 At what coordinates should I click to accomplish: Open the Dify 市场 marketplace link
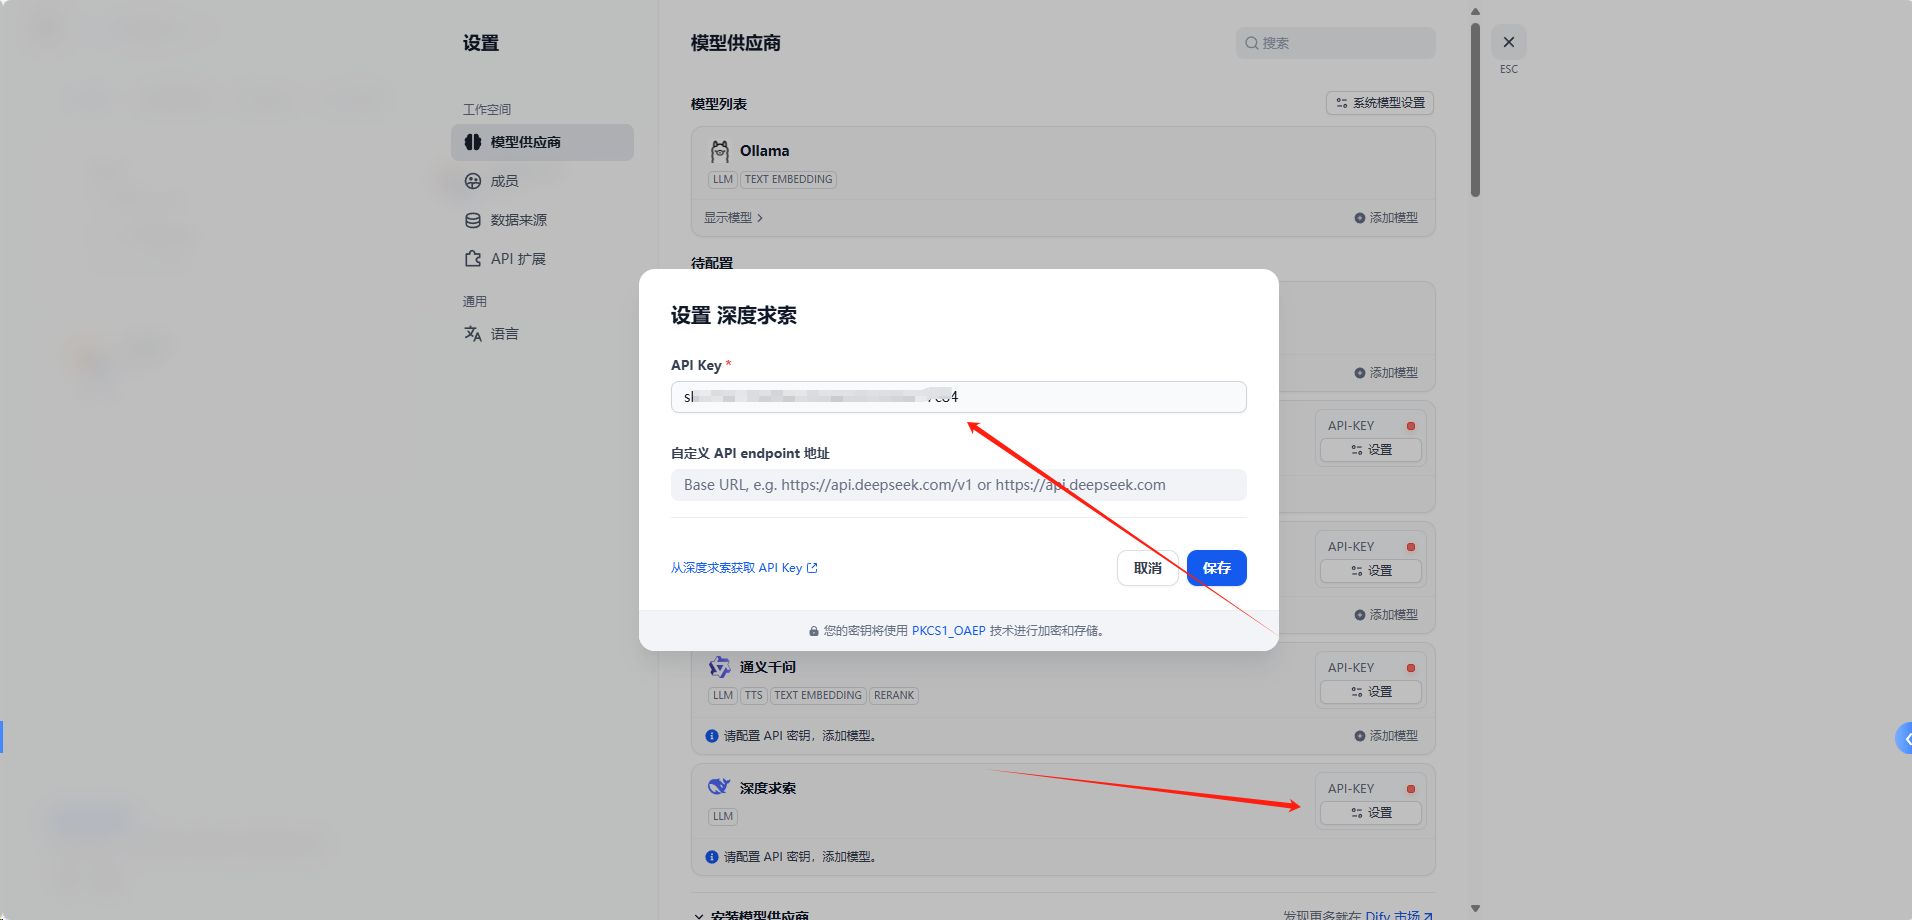coord(1399,915)
